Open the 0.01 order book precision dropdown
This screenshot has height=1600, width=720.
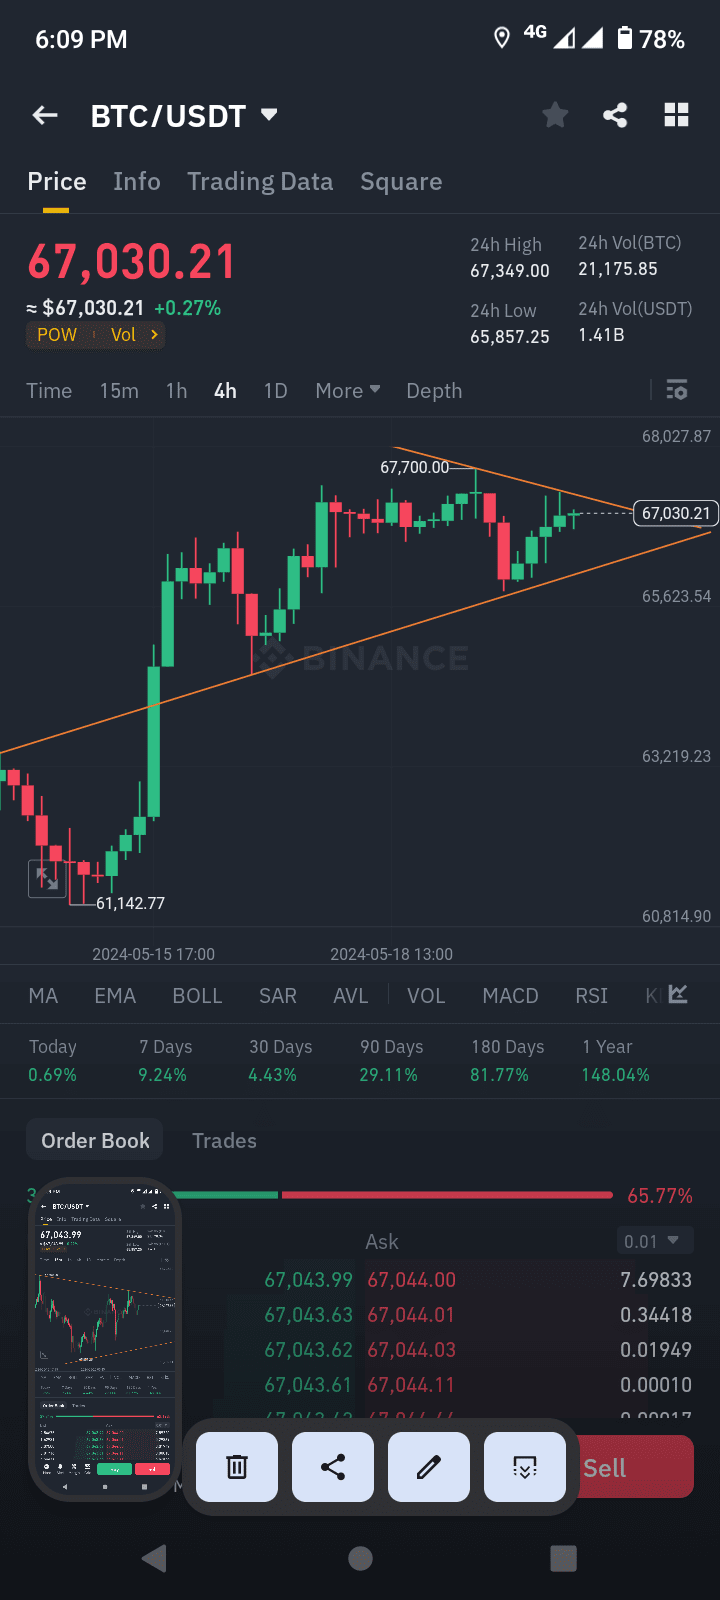click(x=655, y=1240)
